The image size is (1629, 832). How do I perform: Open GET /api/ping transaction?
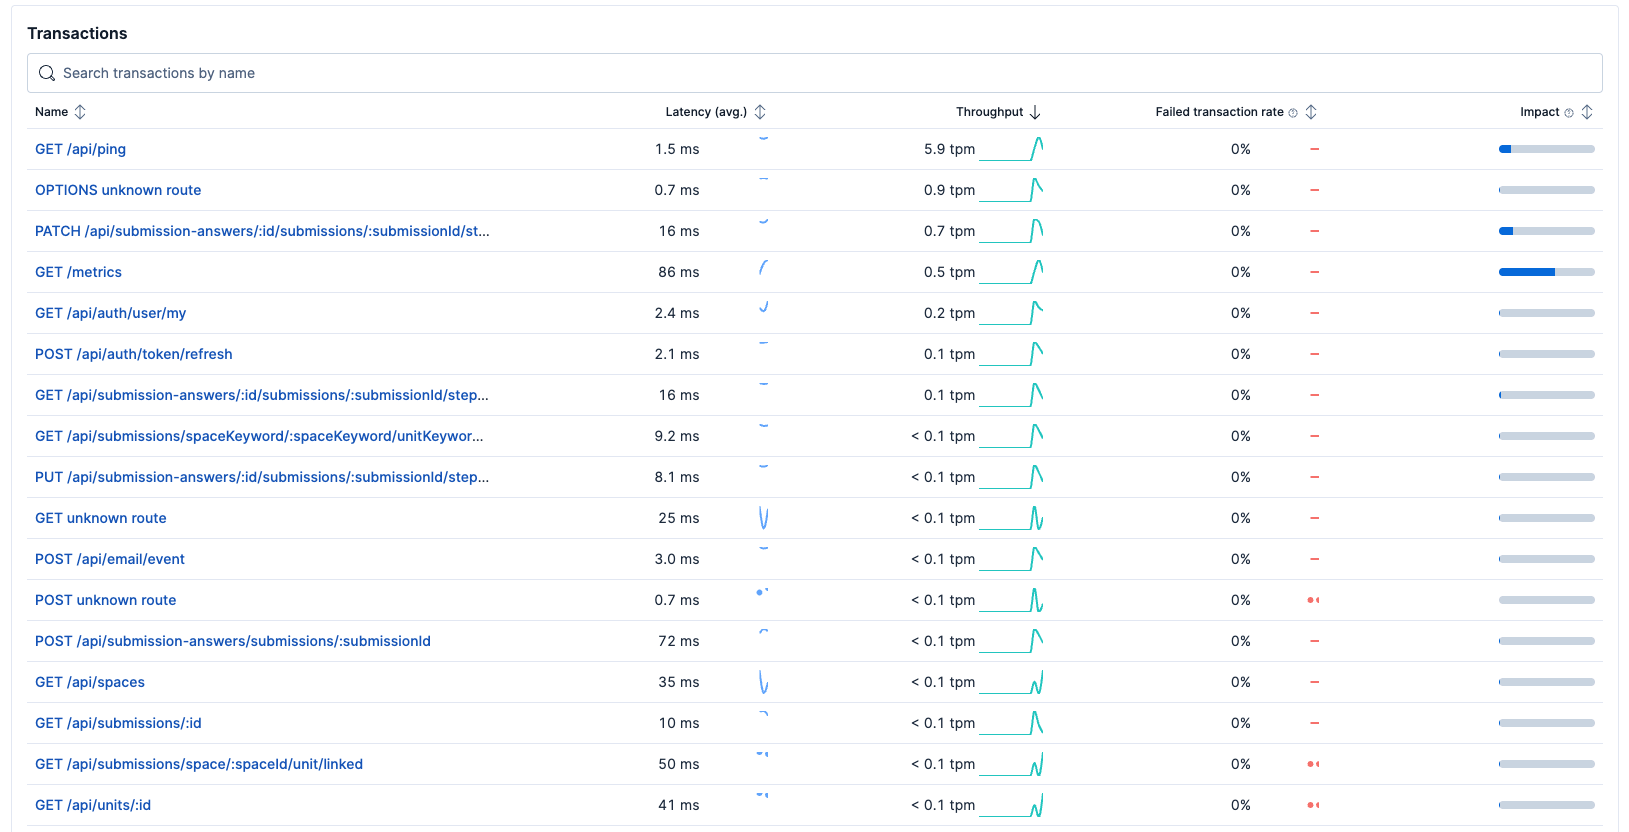point(80,149)
